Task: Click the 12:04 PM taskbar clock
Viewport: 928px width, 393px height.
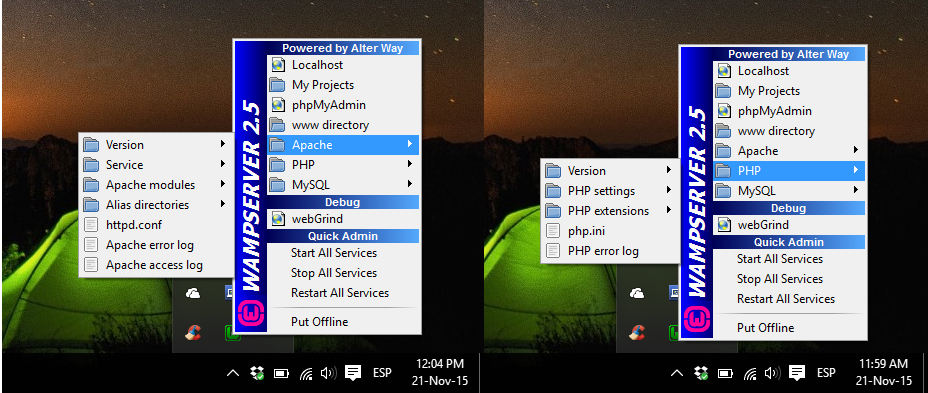Action: point(439,372)
